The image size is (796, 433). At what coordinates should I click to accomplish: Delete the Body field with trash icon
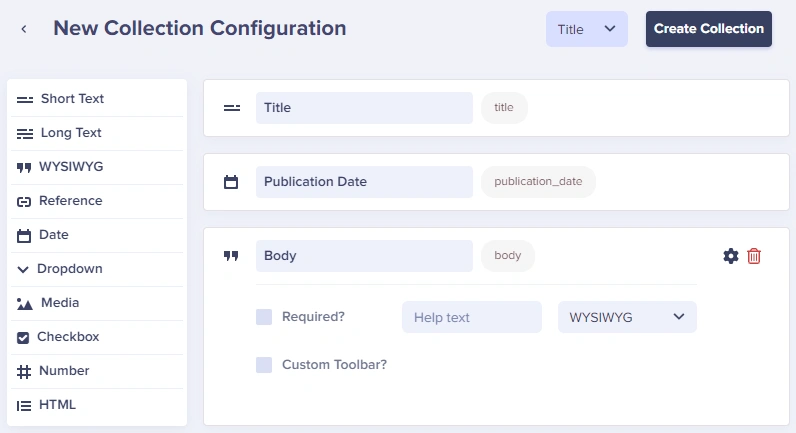(x=754, y=256)
